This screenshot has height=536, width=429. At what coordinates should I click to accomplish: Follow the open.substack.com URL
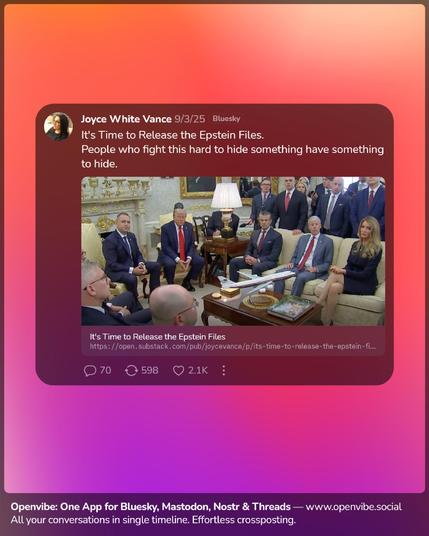[x=232, y=347]
